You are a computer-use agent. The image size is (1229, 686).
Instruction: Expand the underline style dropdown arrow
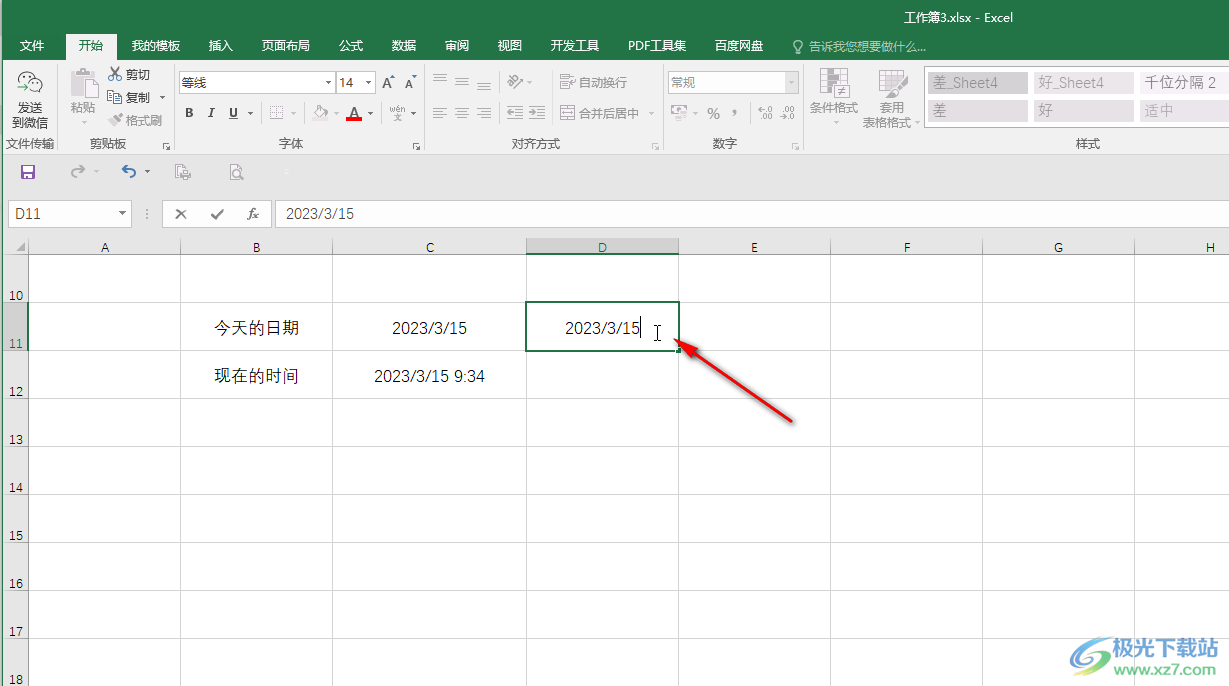pos(250,113)
